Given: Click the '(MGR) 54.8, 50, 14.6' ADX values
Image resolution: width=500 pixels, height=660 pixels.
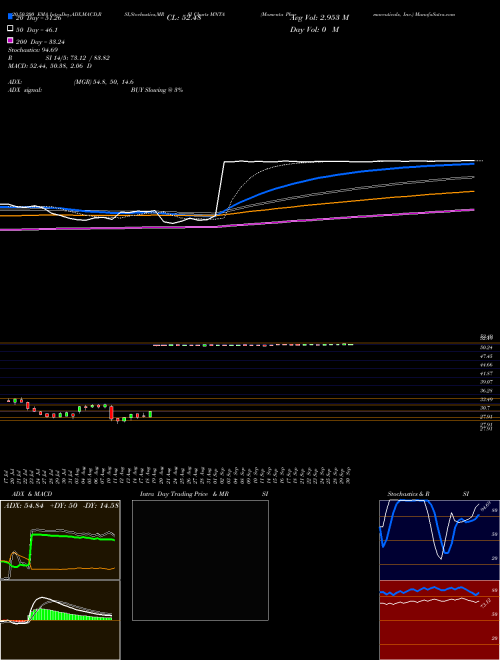Looking at the screenshot, I should click(104, 82).
